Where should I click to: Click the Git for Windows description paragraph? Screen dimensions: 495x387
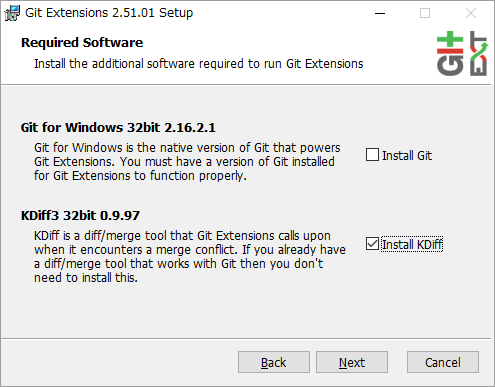187,162
